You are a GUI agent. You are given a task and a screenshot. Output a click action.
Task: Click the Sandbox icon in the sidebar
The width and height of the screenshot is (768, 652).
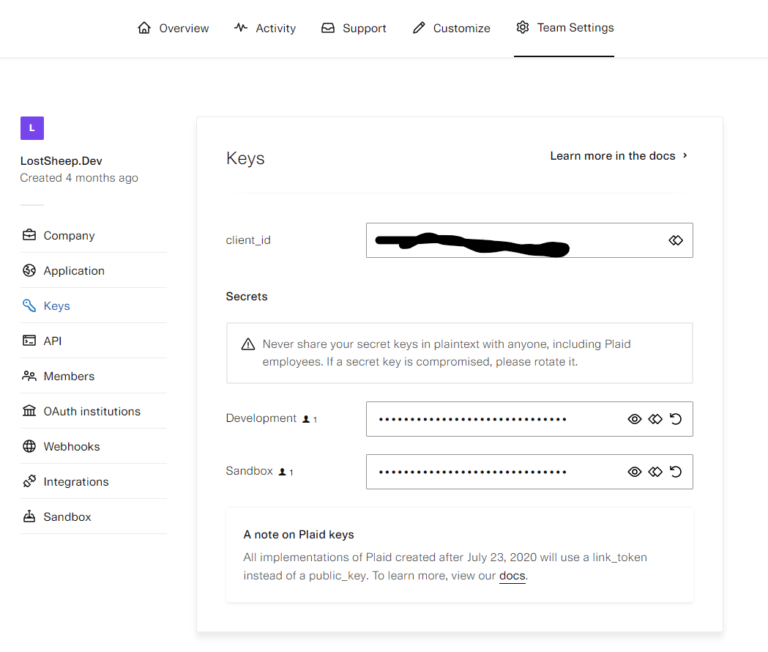(29, 516)
